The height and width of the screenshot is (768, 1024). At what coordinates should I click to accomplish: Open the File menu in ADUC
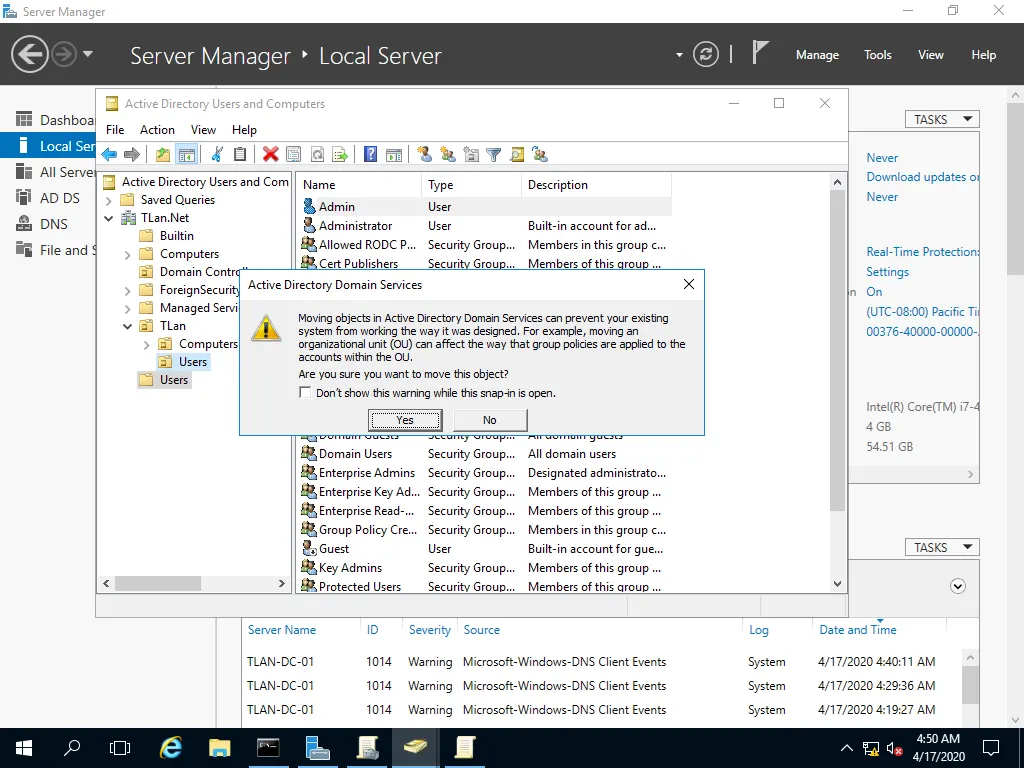pos(115,129)
